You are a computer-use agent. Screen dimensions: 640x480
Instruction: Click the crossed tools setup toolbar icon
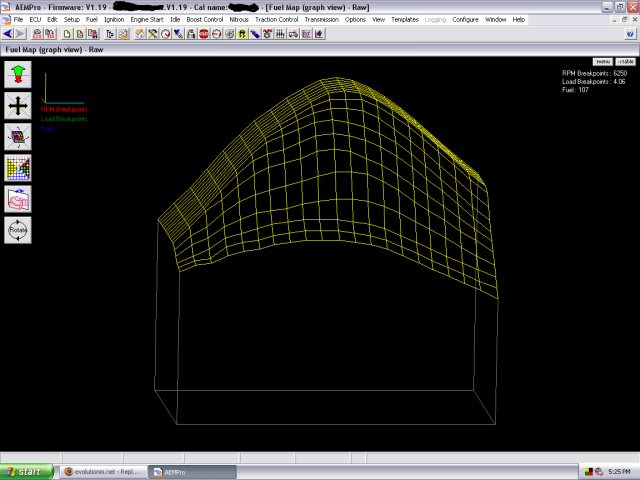[x=153, y=34]
